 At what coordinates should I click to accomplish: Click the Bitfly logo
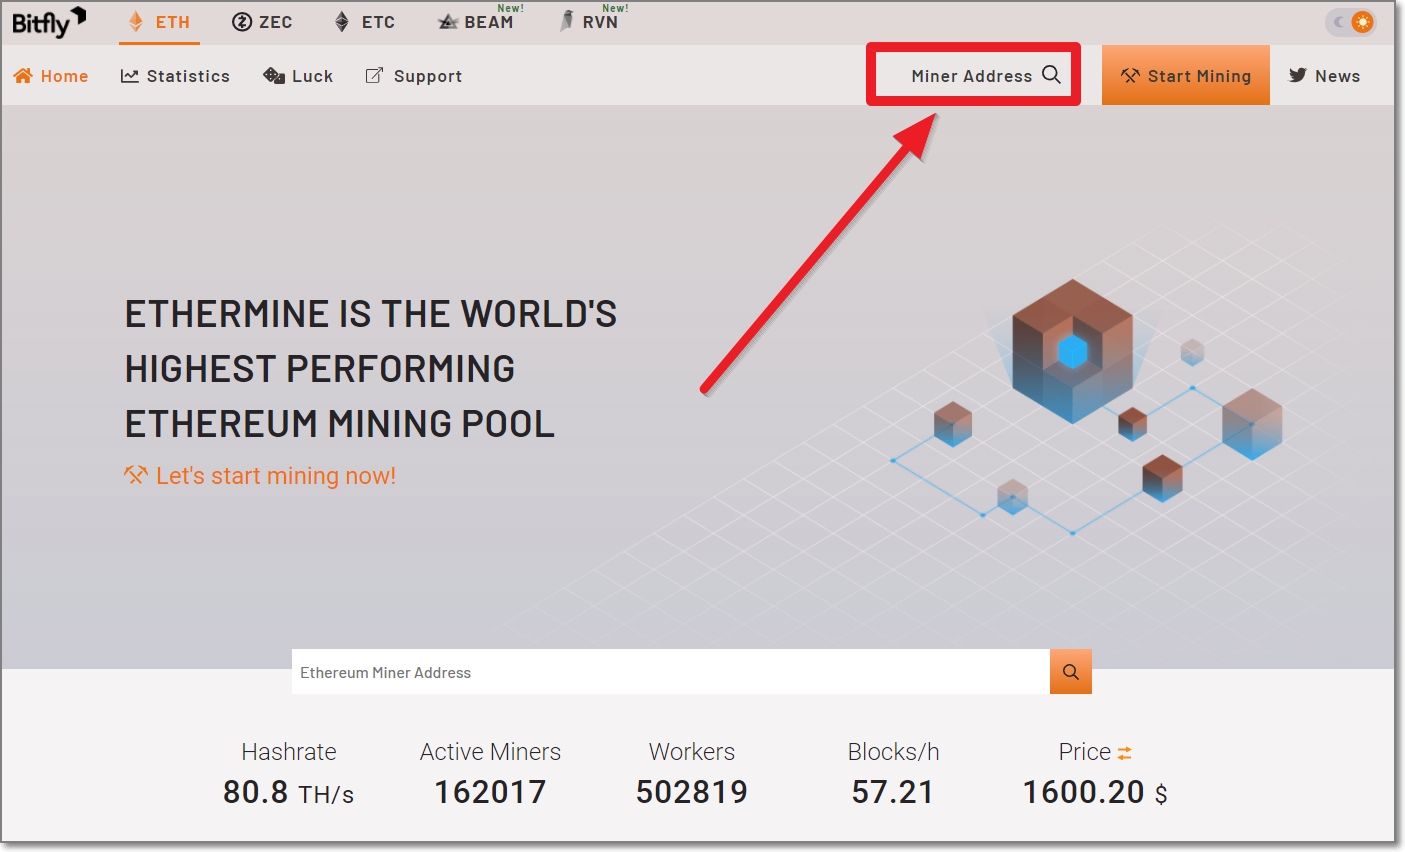[x=49, y=22]
